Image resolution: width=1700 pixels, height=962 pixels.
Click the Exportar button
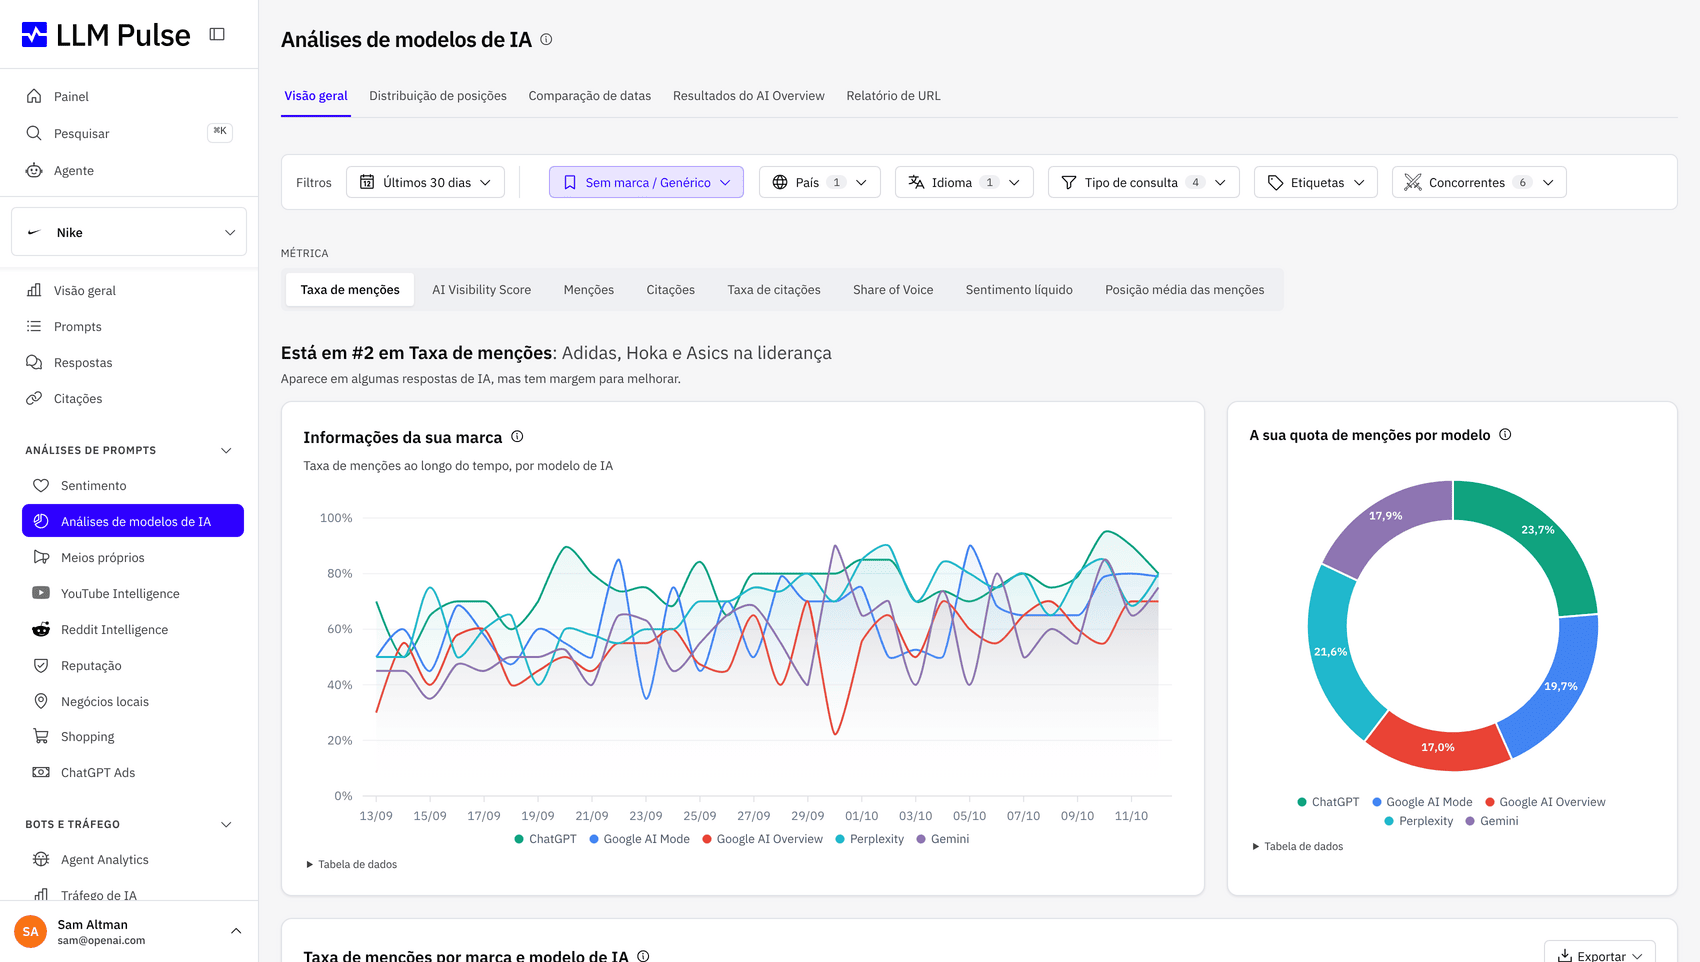click(x=1599, y=955)
